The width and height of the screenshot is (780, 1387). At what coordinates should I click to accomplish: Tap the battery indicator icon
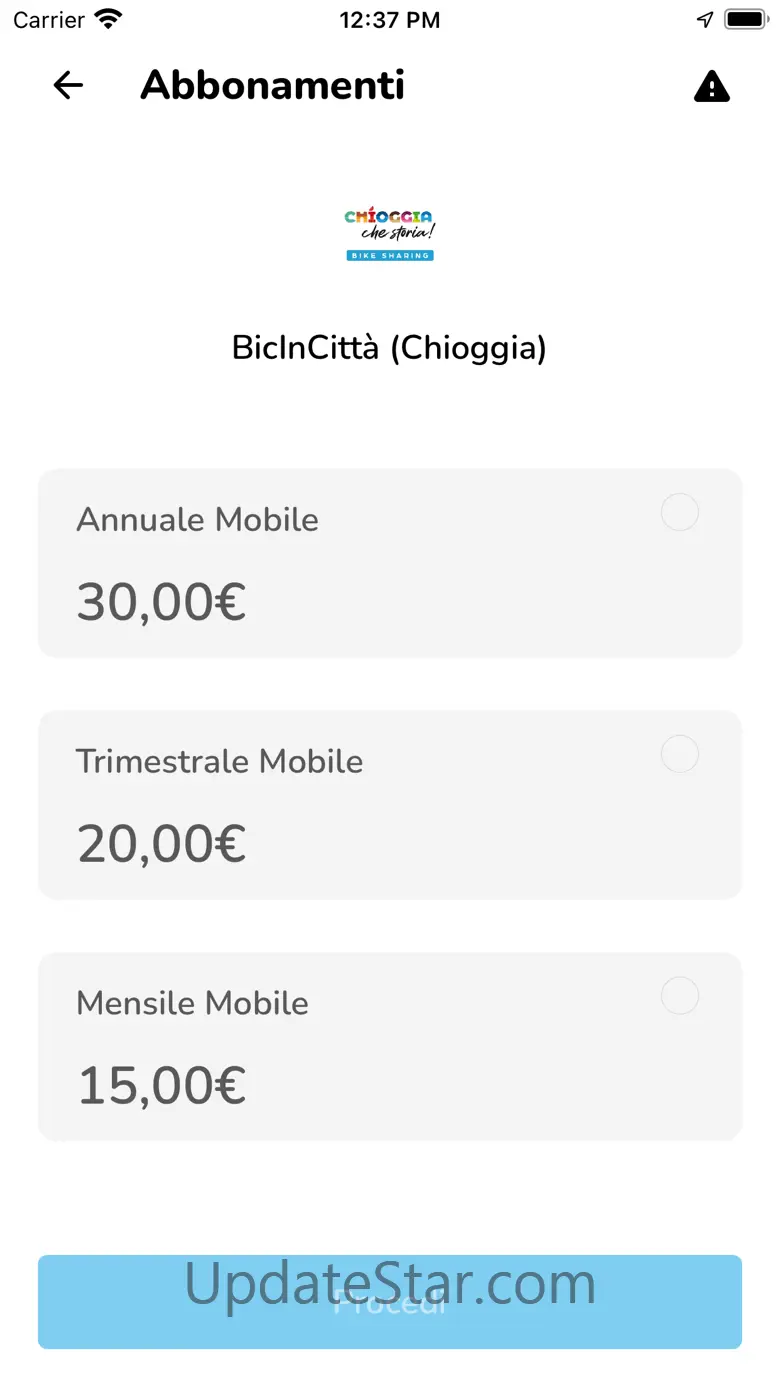tap(745, 19)
